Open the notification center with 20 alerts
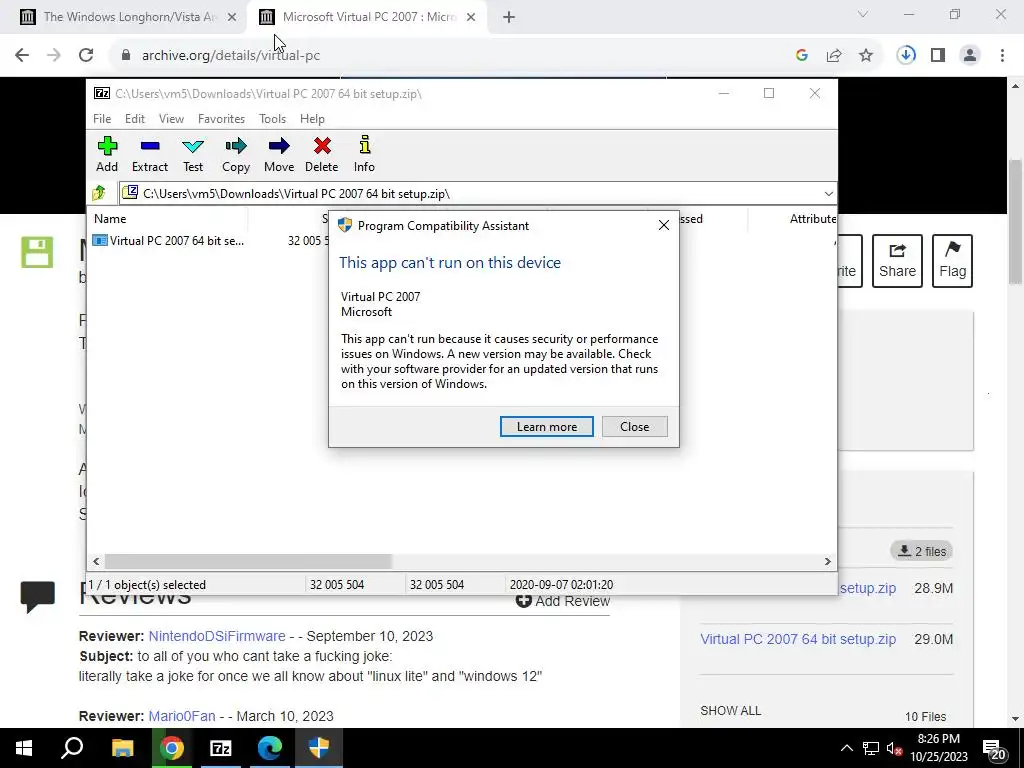This screenshot has width=1024, height=768. (994, 748)
